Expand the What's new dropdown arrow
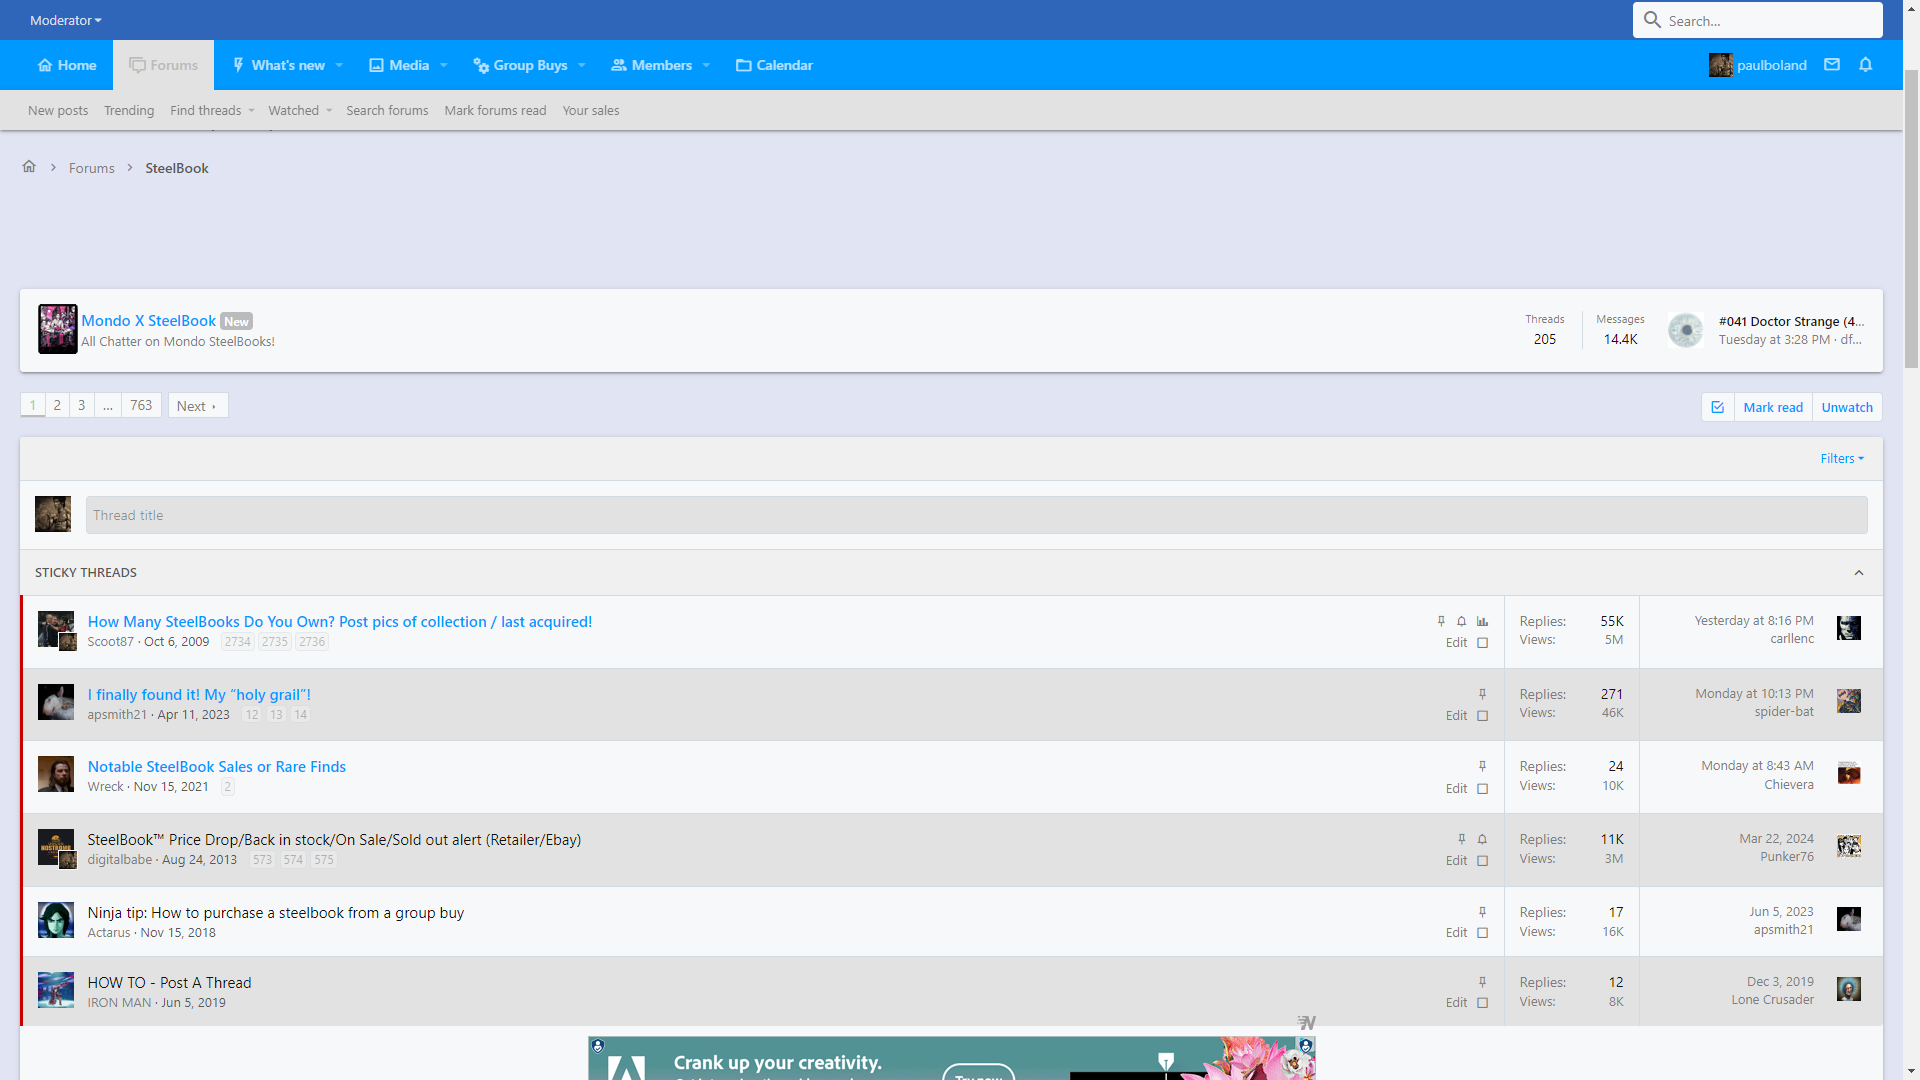1920x1080 pixels. [339, 65]
